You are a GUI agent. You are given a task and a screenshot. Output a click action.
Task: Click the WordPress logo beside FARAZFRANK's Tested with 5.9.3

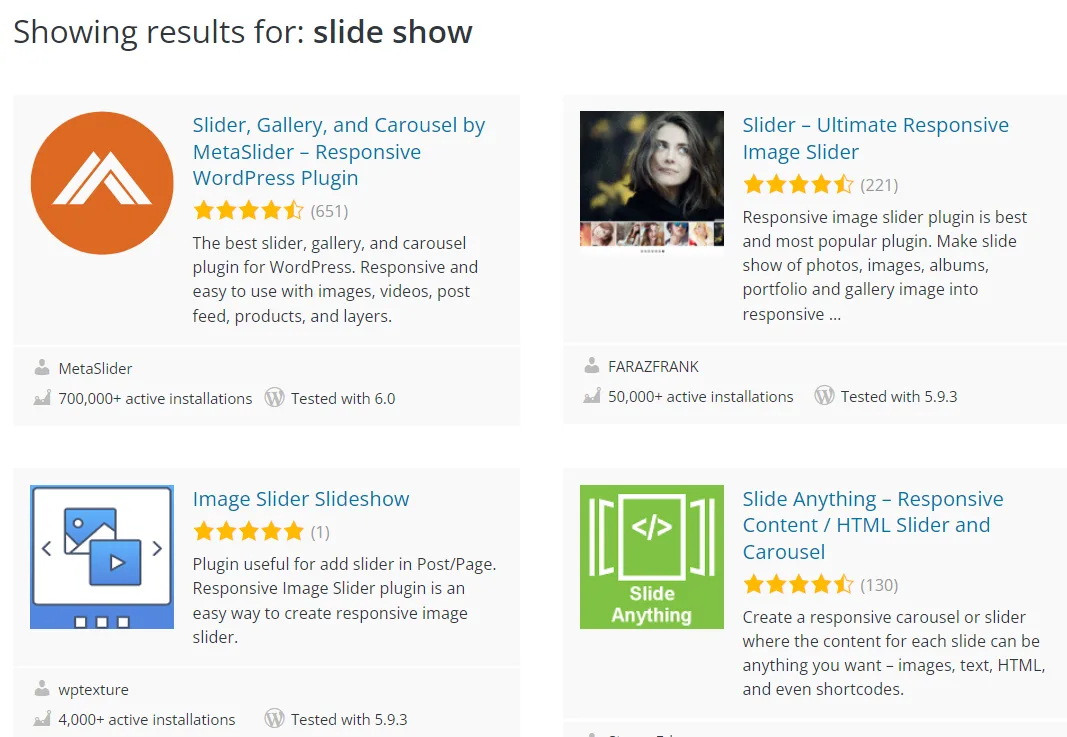[824, 396]
